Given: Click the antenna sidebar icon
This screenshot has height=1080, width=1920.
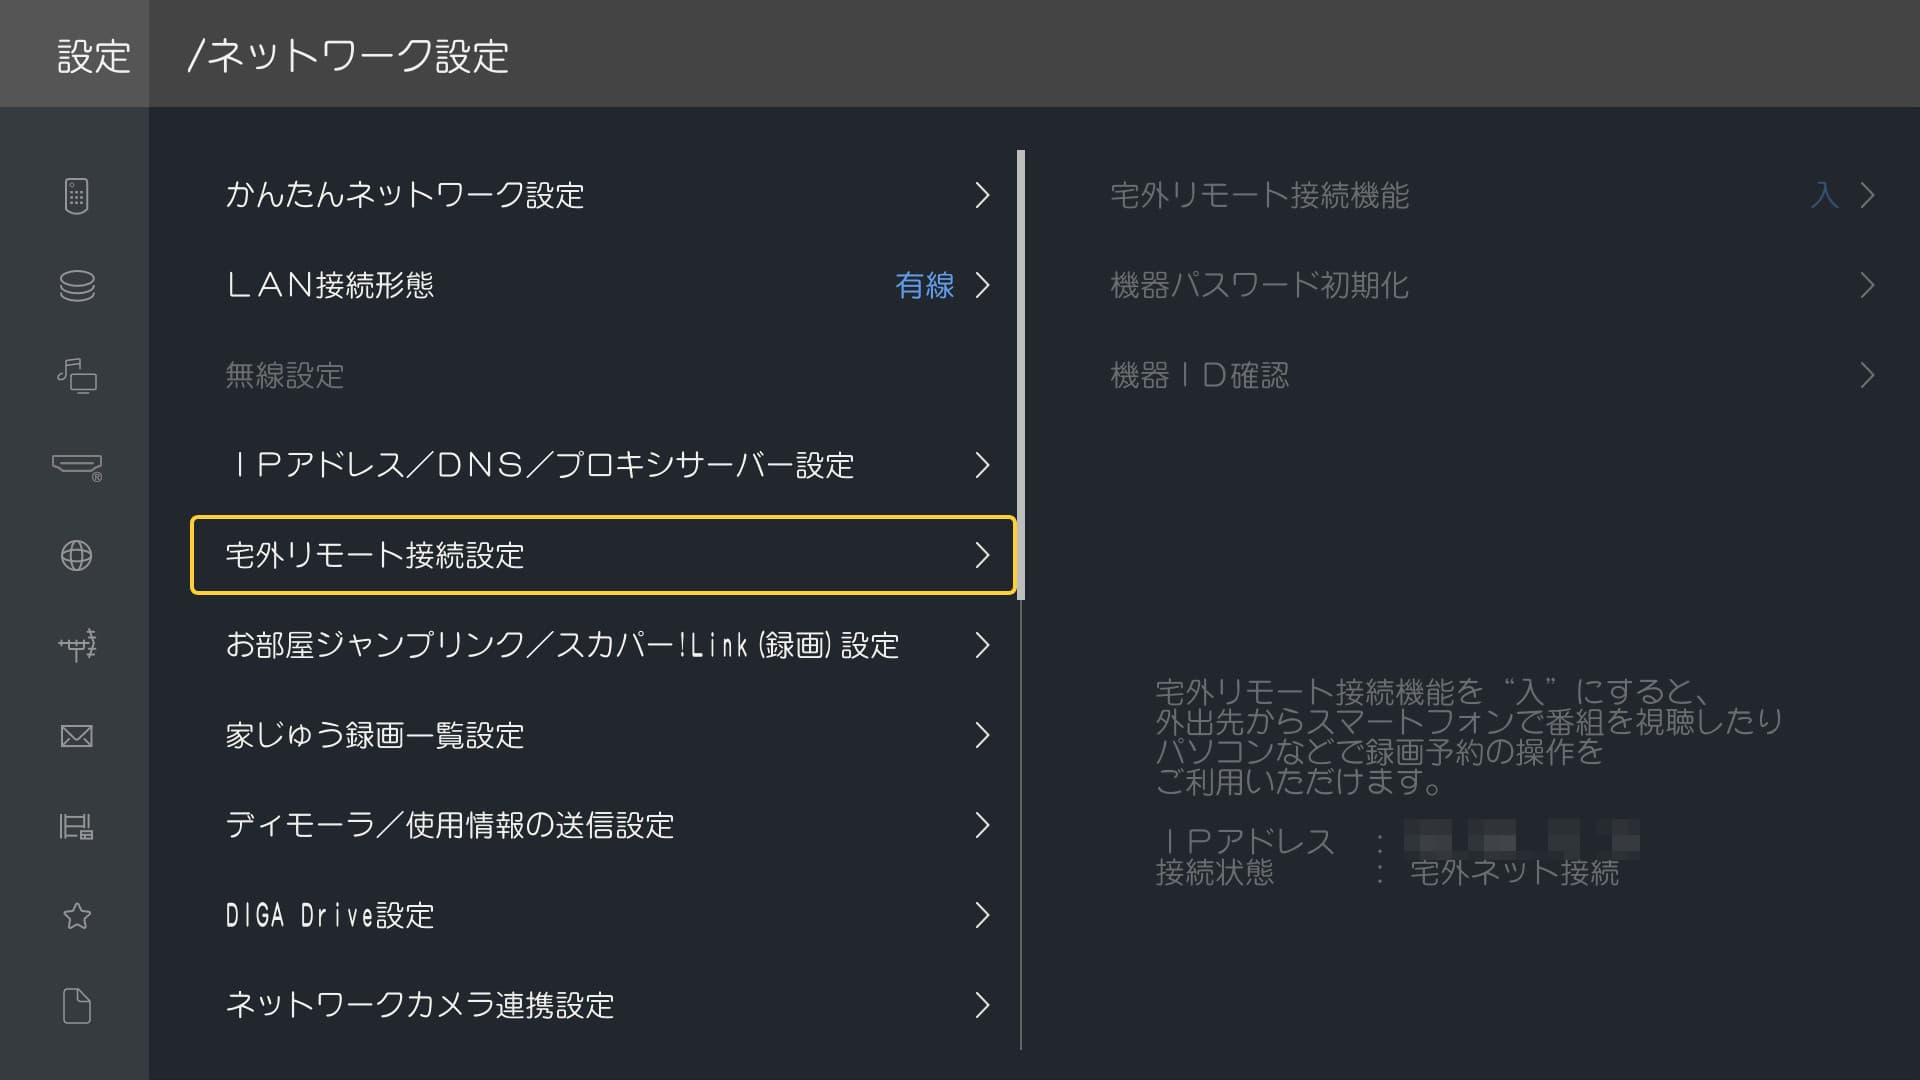Looking at the screenshot, I should click(x=76, y=645).
